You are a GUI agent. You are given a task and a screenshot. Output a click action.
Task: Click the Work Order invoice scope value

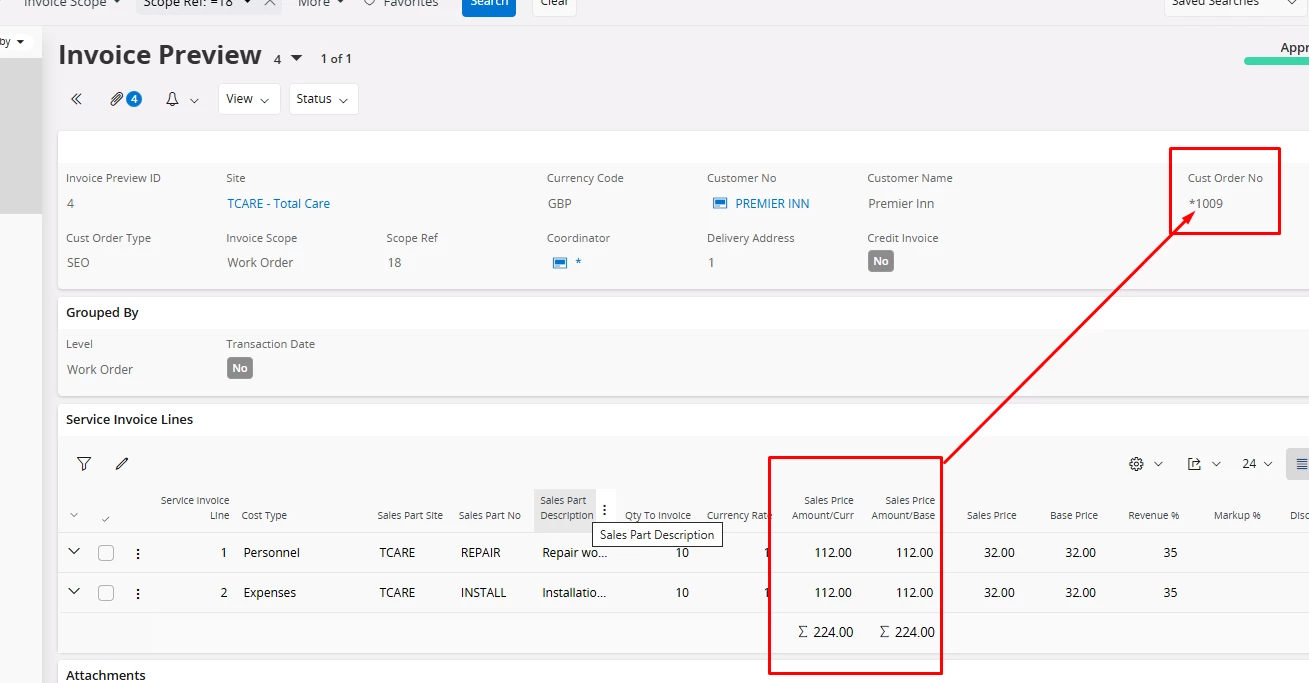point(262,263)
